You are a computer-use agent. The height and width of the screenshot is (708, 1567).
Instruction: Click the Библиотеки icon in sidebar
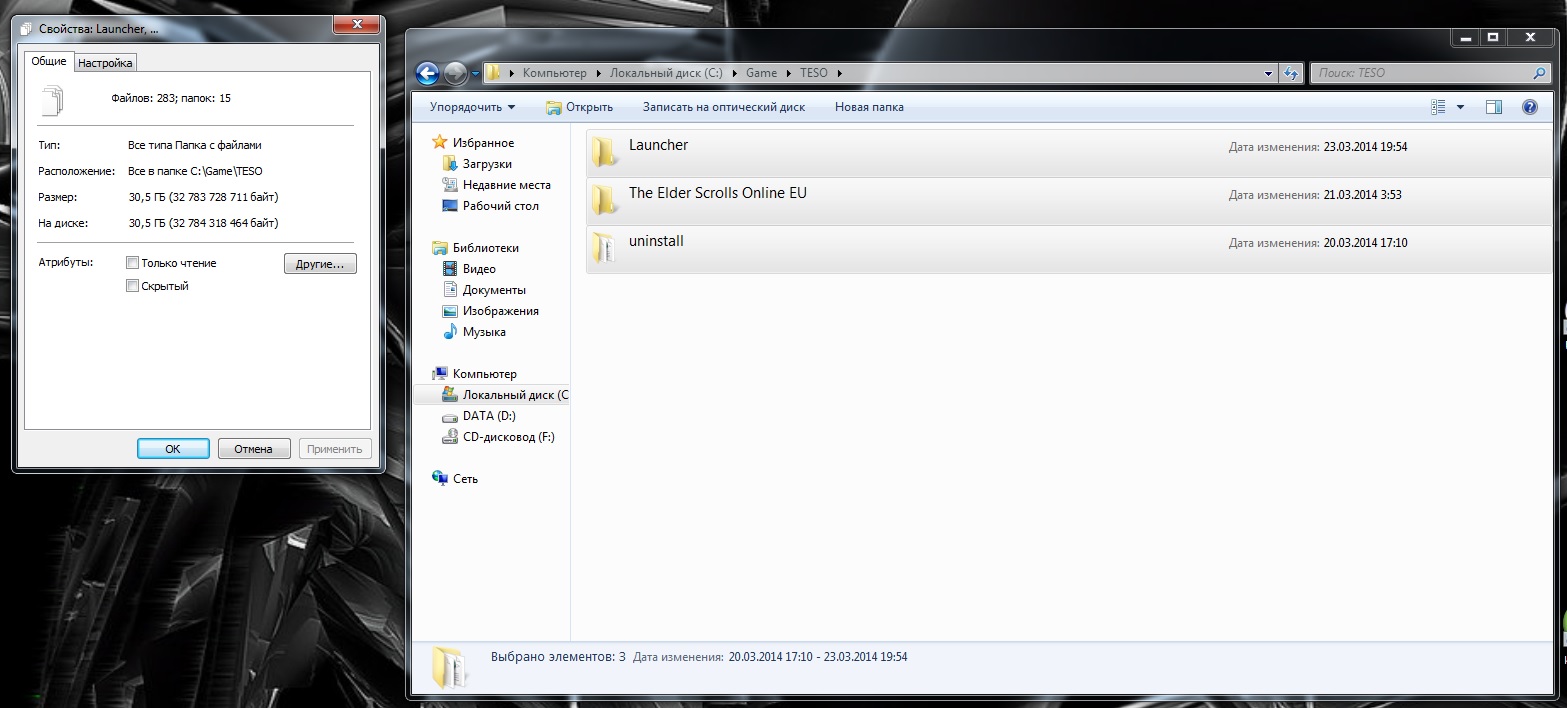point(439,248)
